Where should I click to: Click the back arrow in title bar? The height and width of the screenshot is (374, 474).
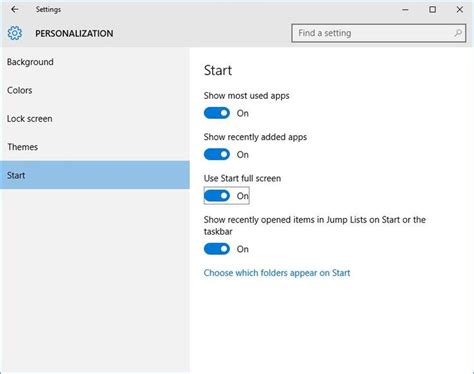click(x=14, y=9)
